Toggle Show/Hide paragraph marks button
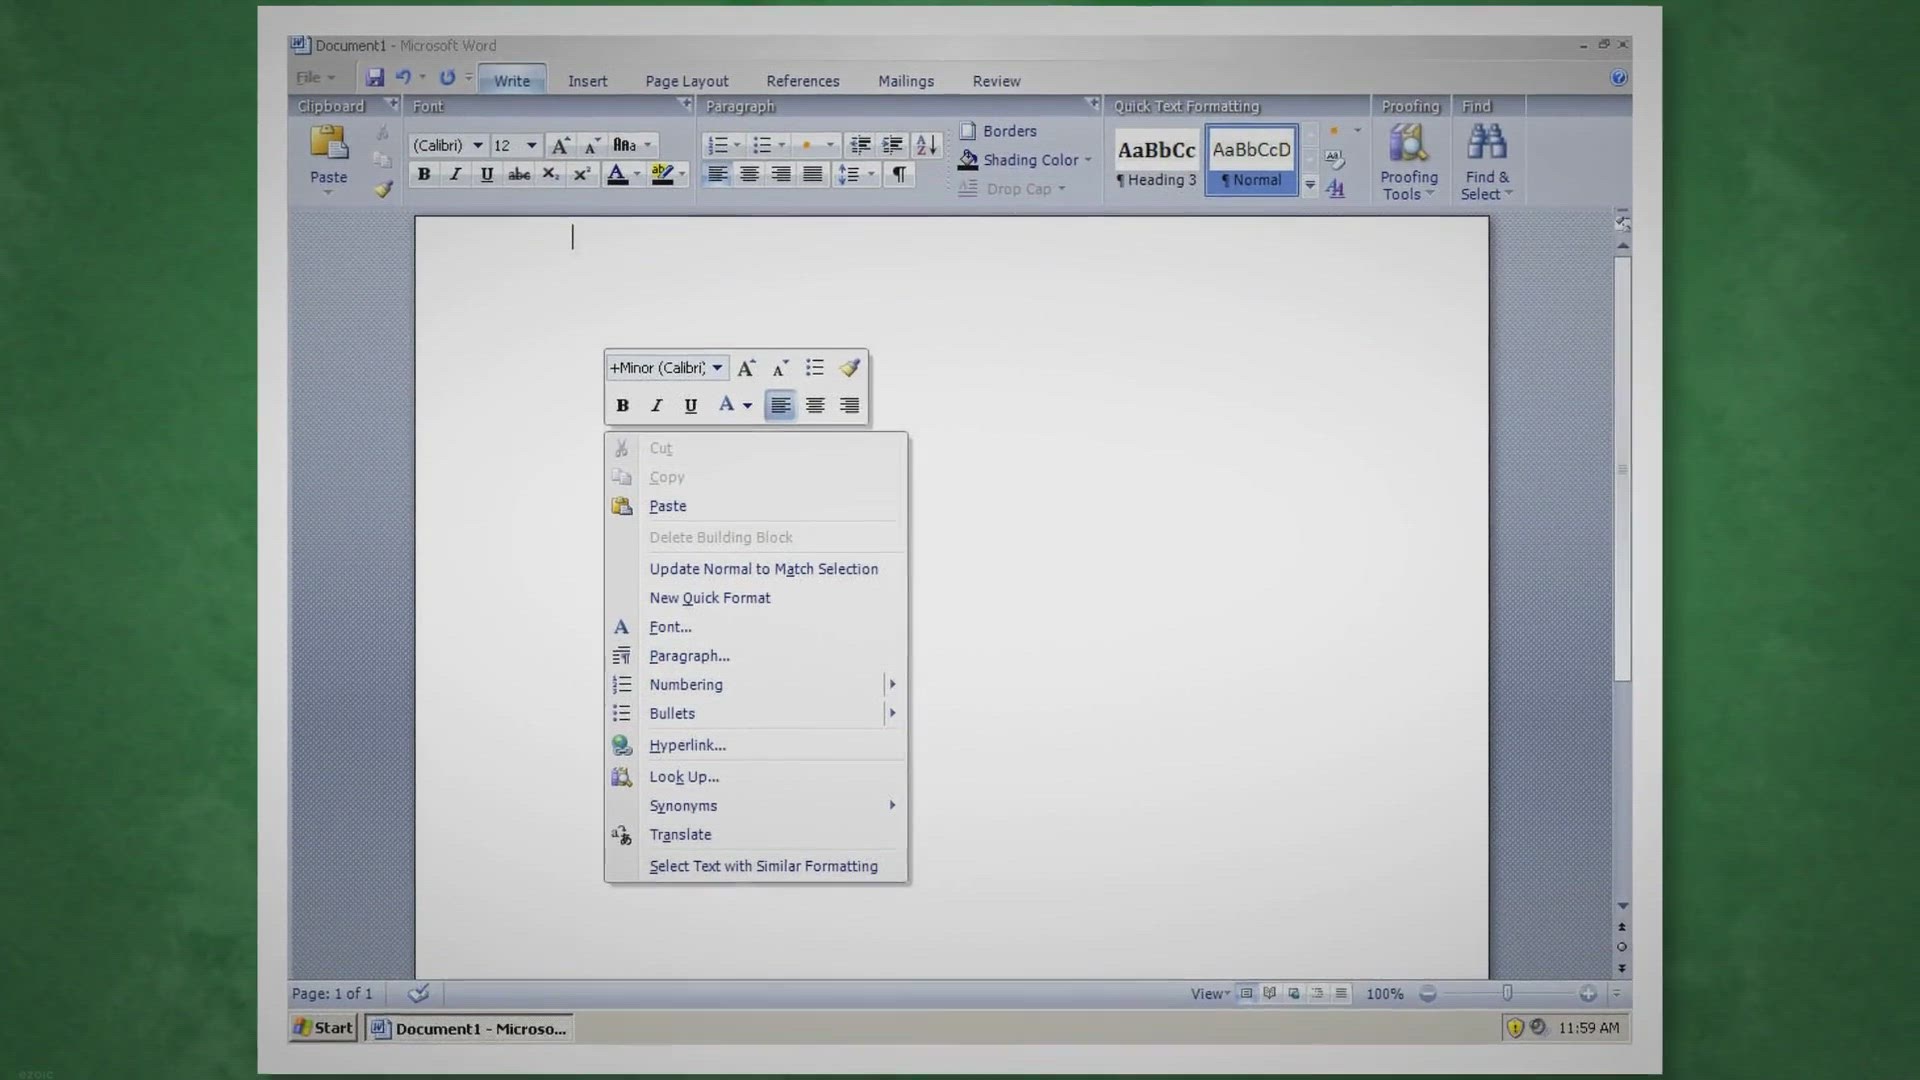 [x=899, y=174]
